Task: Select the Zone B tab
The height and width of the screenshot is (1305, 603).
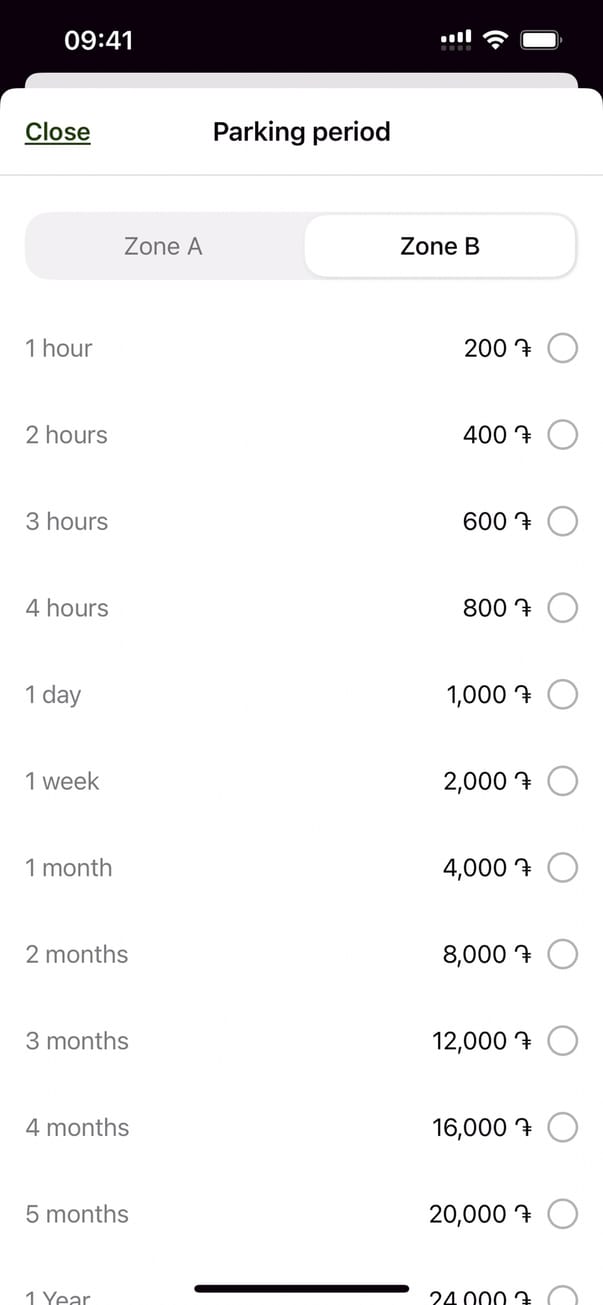Action: [440, 246]
